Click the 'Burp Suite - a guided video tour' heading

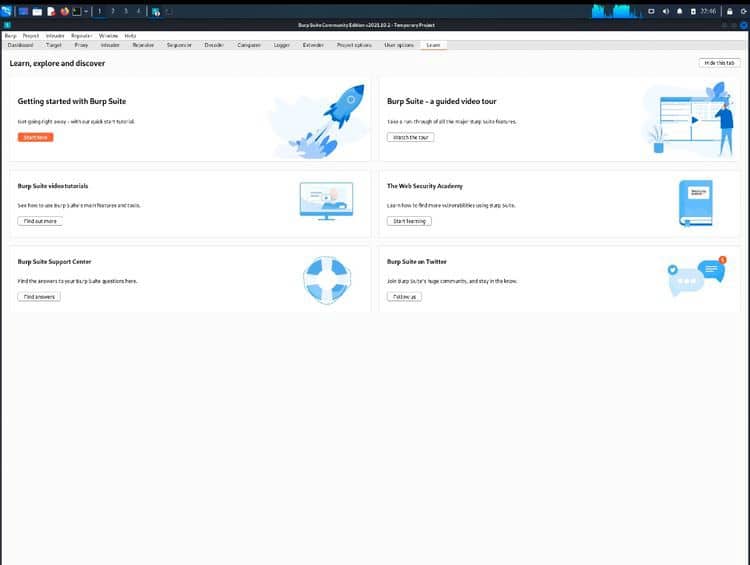[x=441, y=101]
